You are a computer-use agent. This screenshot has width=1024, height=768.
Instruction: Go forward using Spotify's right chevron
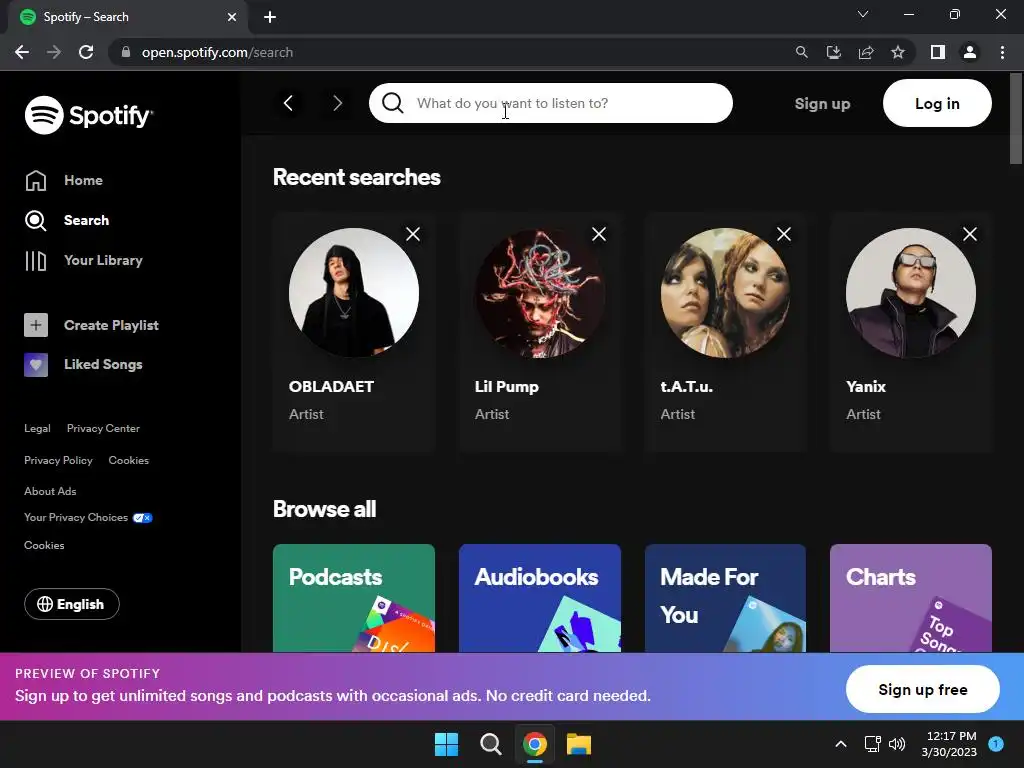(x=338, y=103)
